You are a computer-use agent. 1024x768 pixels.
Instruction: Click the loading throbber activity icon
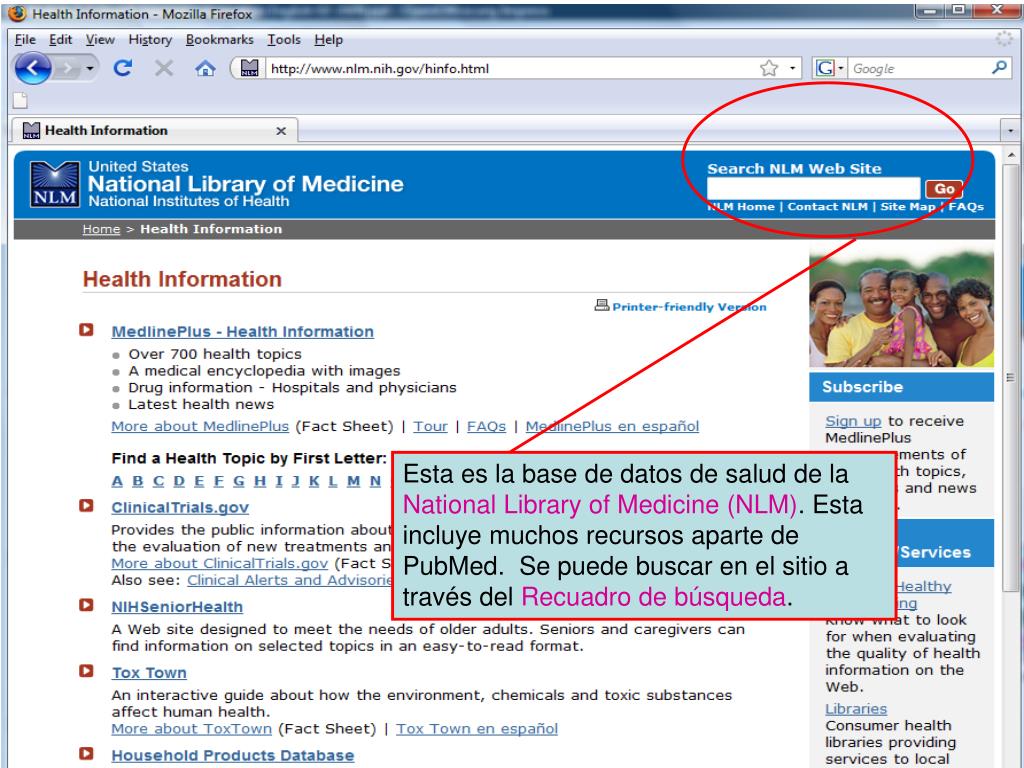pyautogui.click(x=1003, y=39)
